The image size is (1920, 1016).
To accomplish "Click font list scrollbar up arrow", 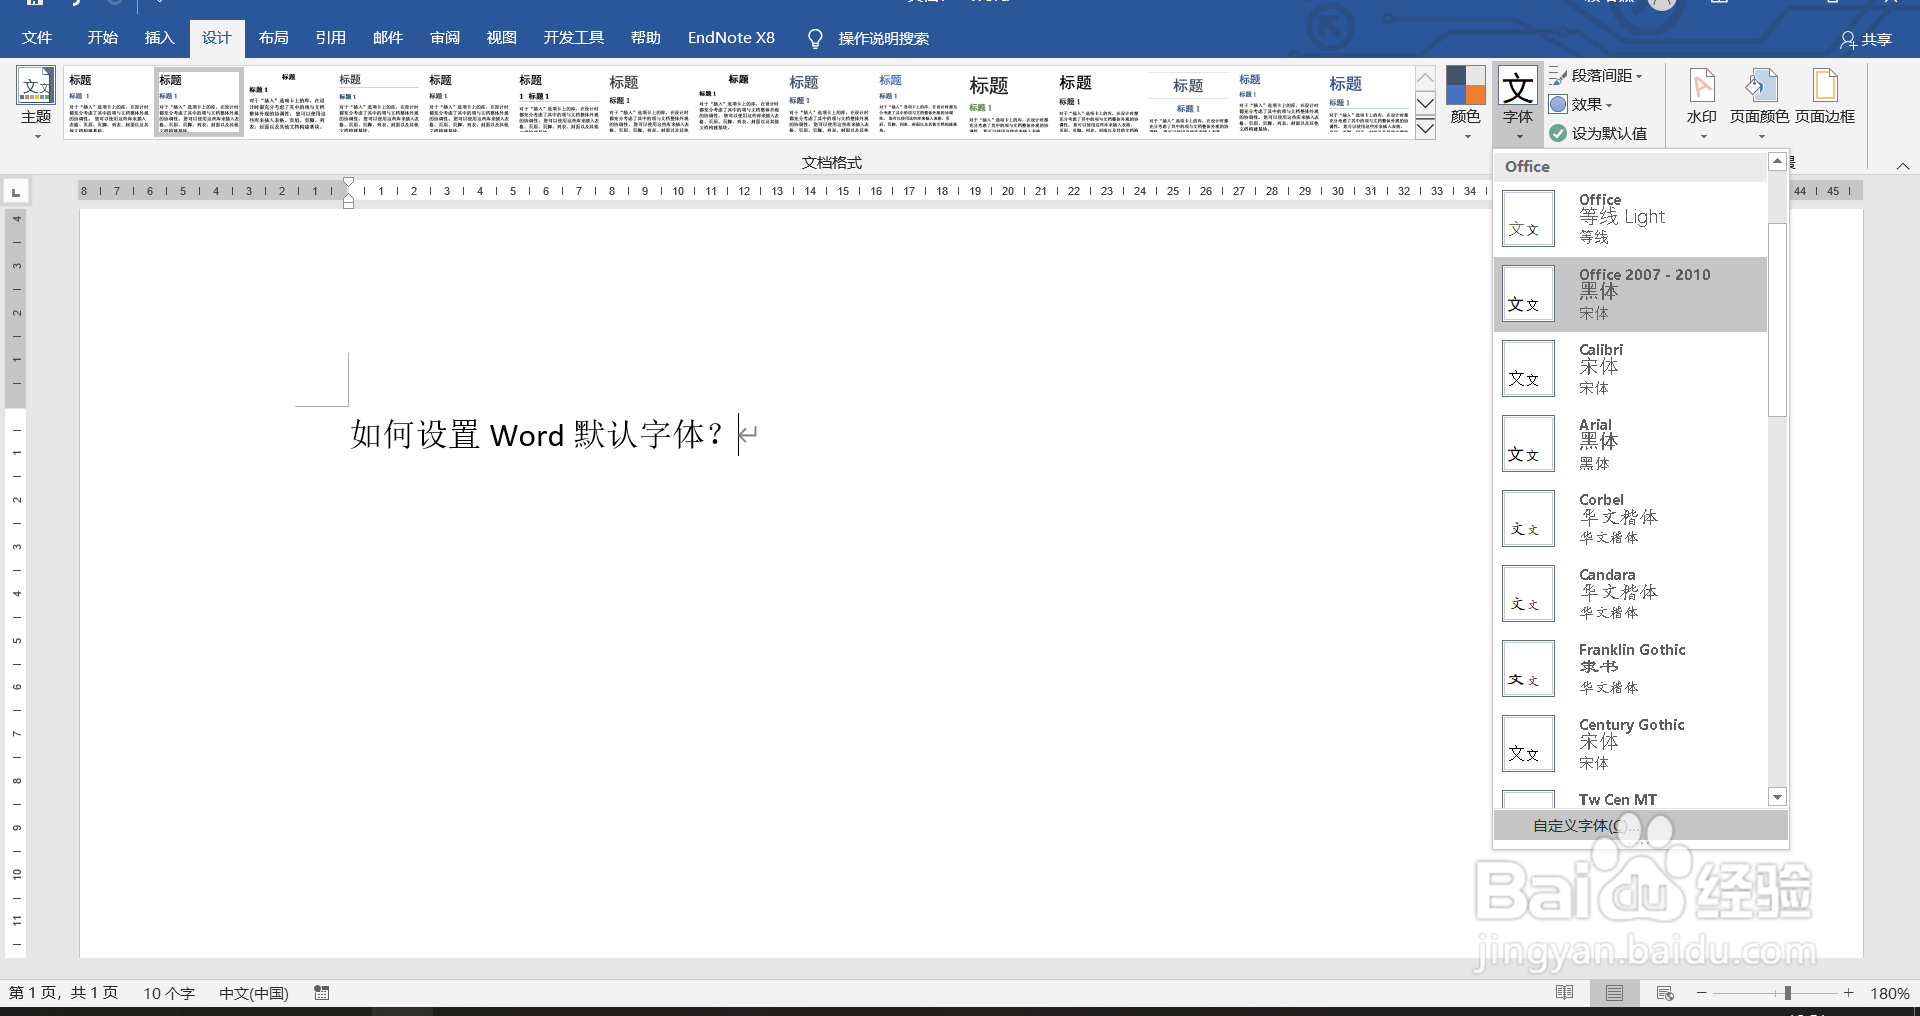I will [1777, 161].
